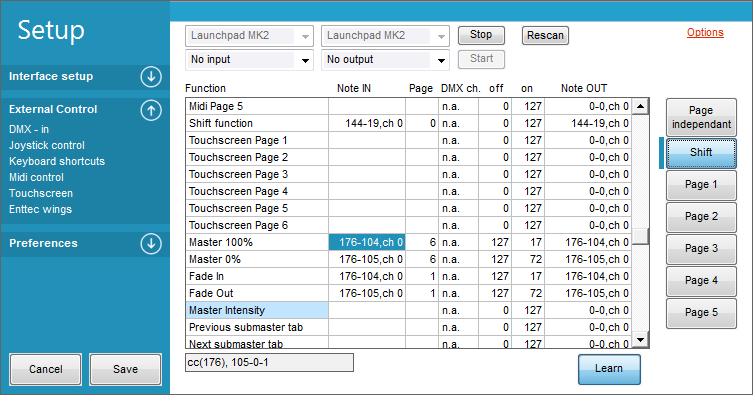Open the No output dropdown

point(385,60)
